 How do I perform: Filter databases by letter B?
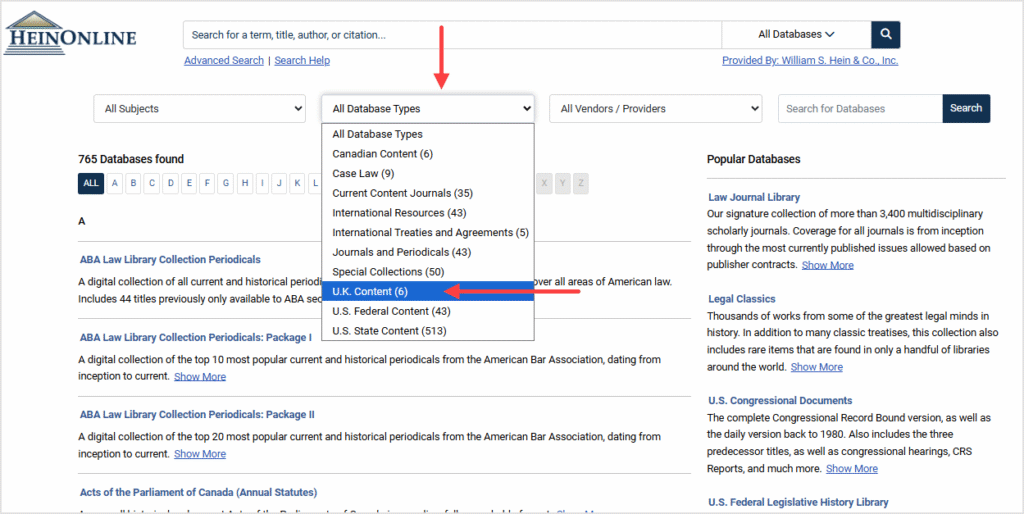click(x=133, y=184)
